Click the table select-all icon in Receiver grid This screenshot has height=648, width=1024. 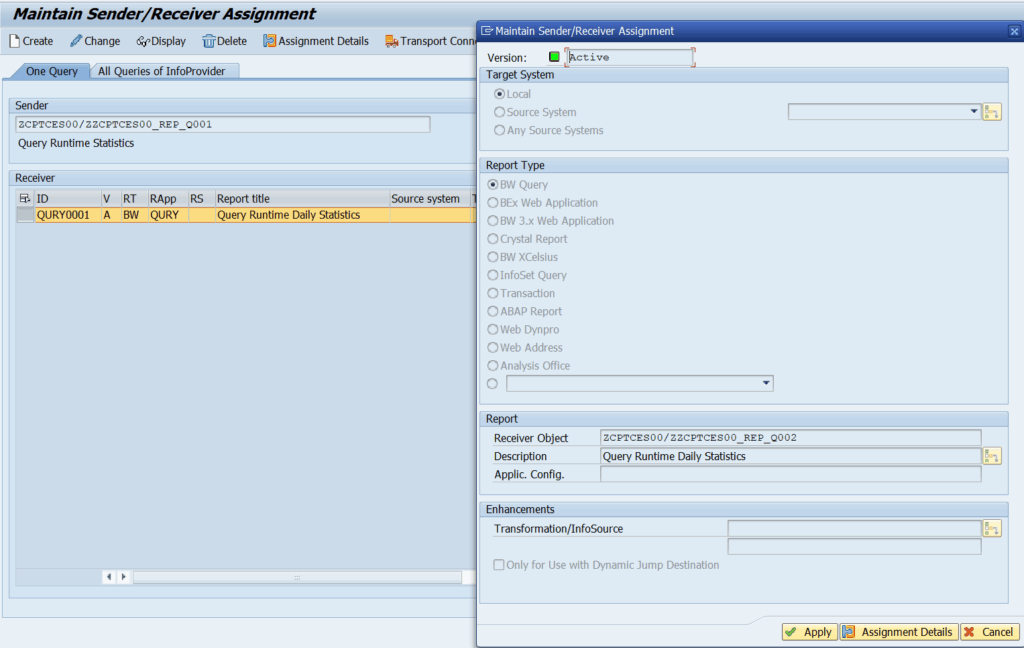coord(25,199)
